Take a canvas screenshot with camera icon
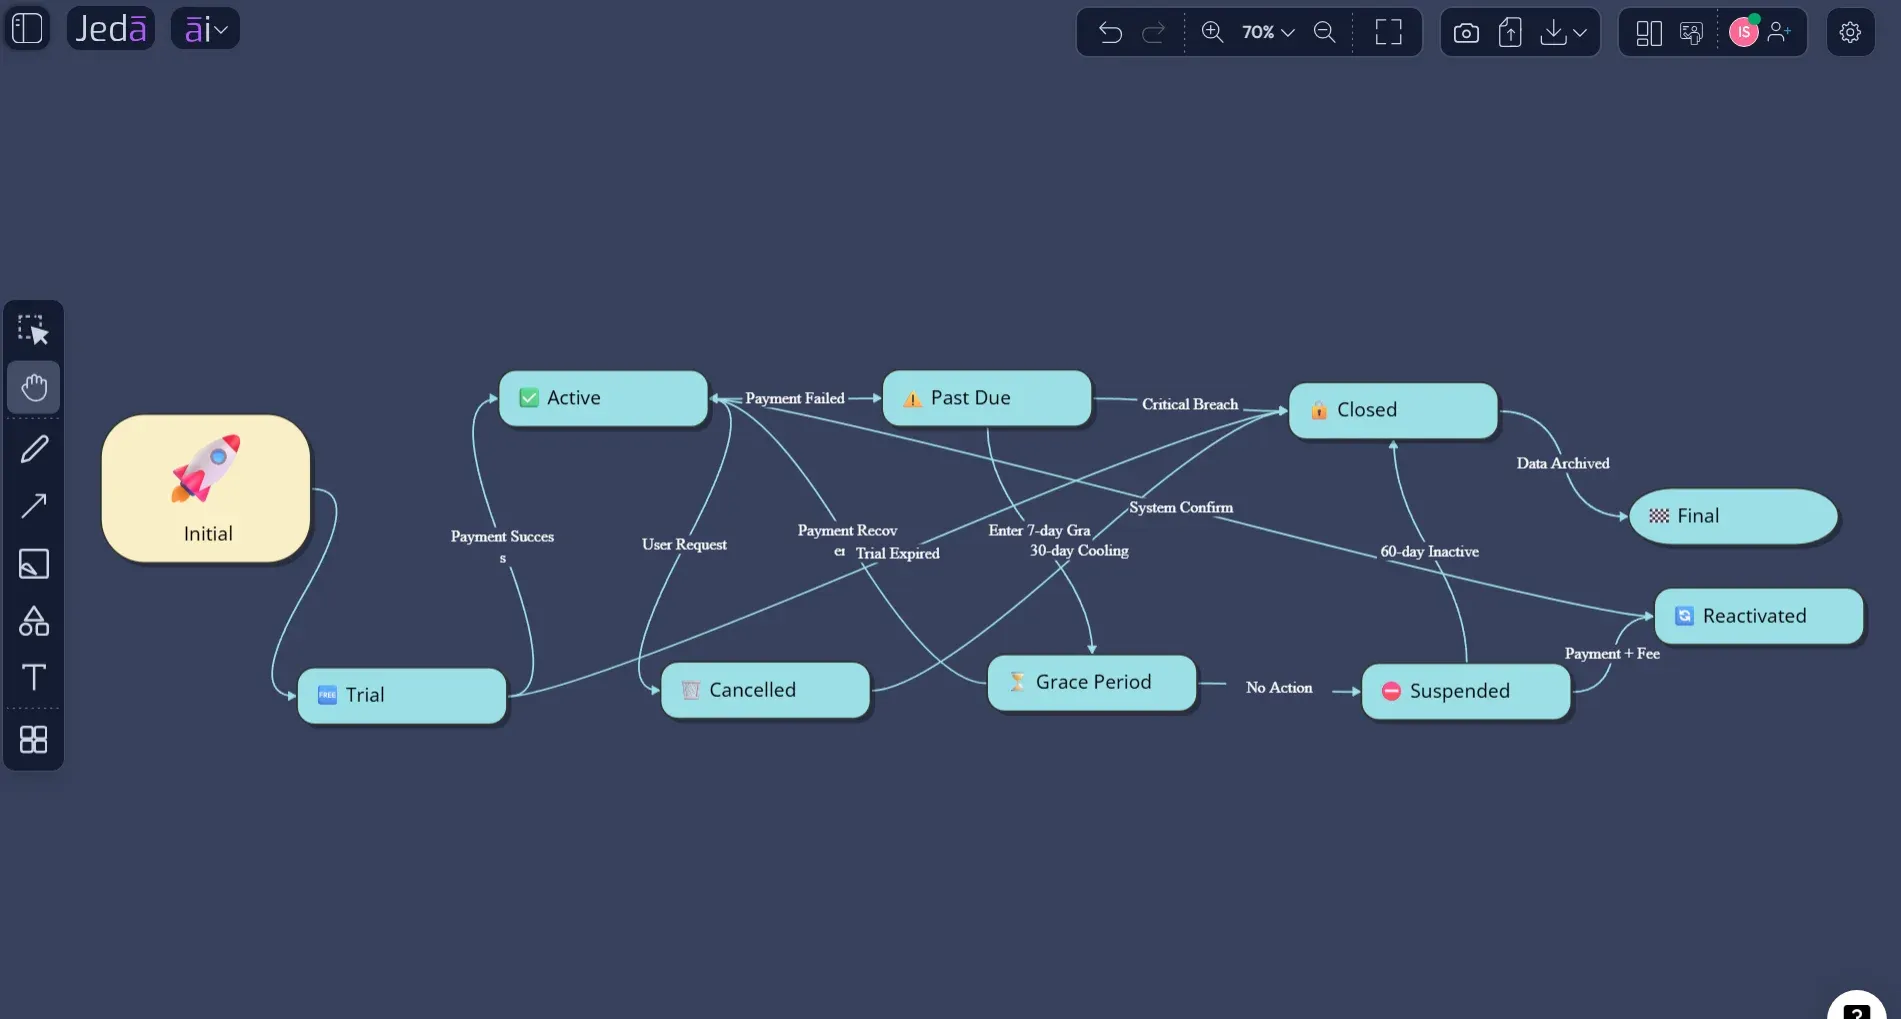Image resolution: width=1901 pixels, height=1019 pixels. 1466,33
